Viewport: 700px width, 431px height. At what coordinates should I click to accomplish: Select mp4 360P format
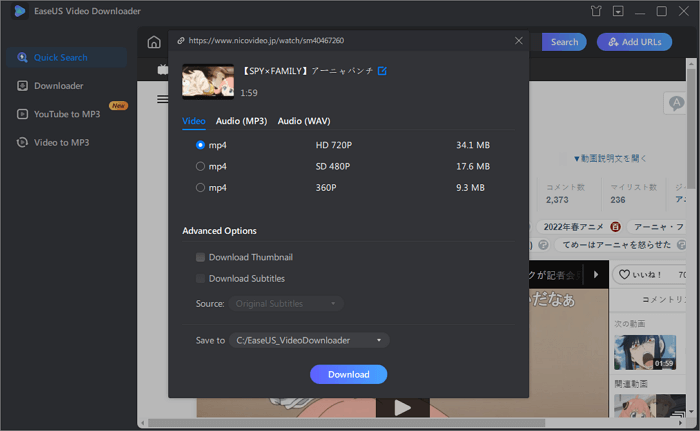point(200,188)
